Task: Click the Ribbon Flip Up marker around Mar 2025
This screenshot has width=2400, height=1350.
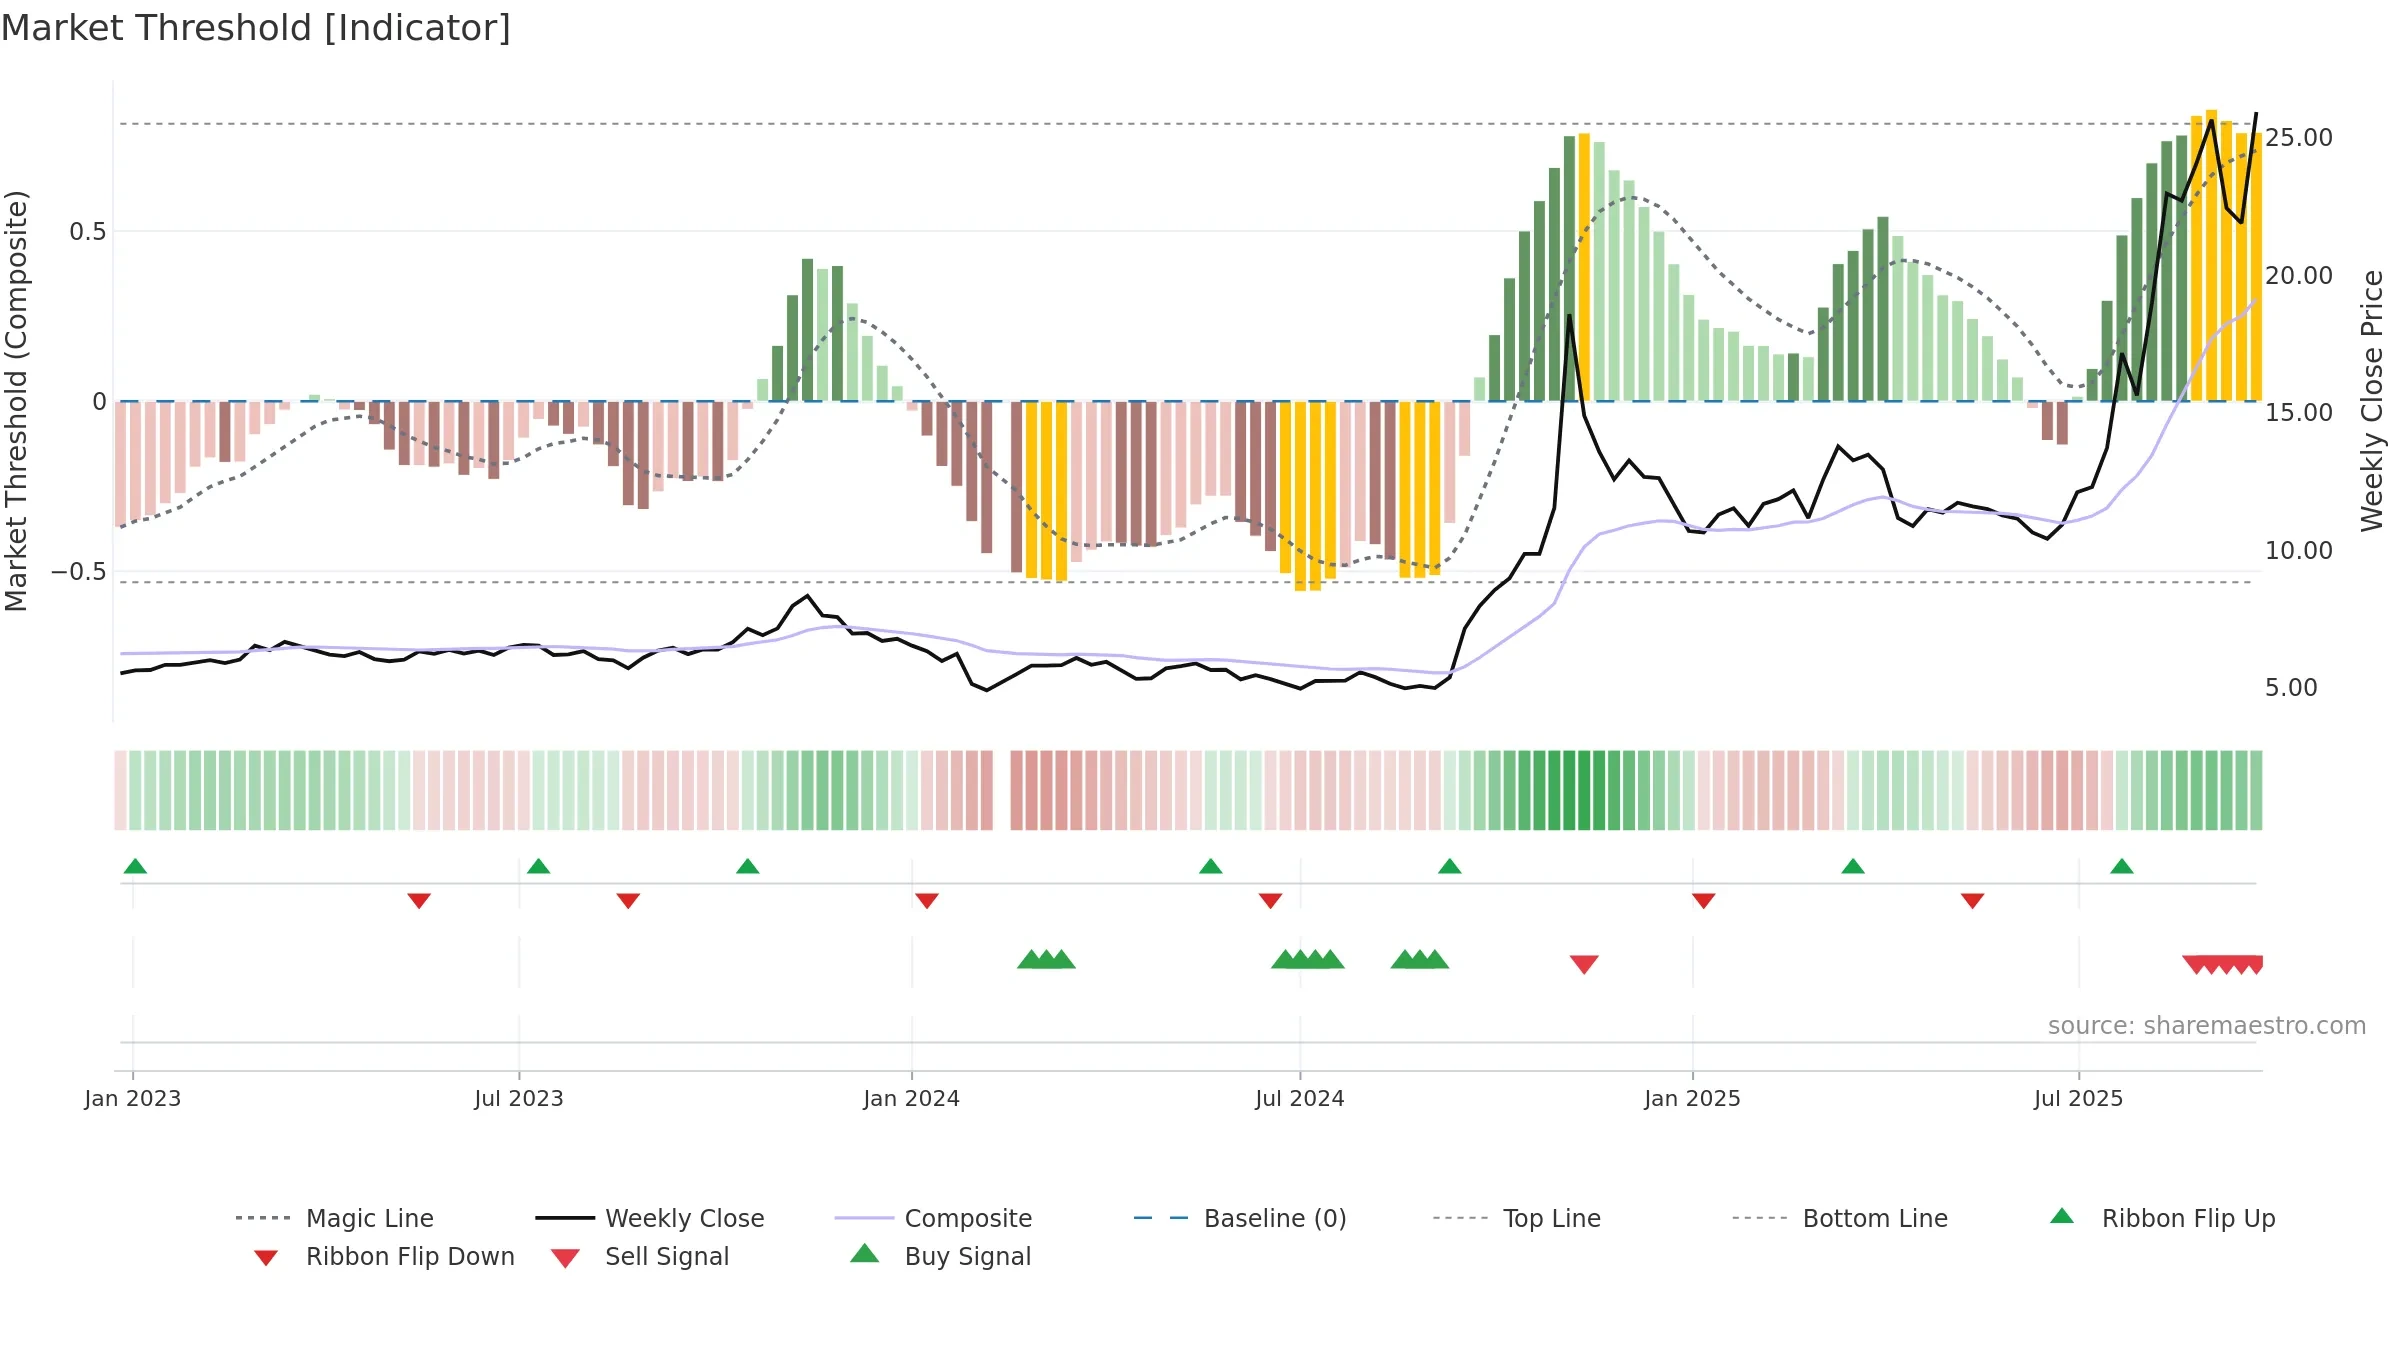Action: point(1852,866)
